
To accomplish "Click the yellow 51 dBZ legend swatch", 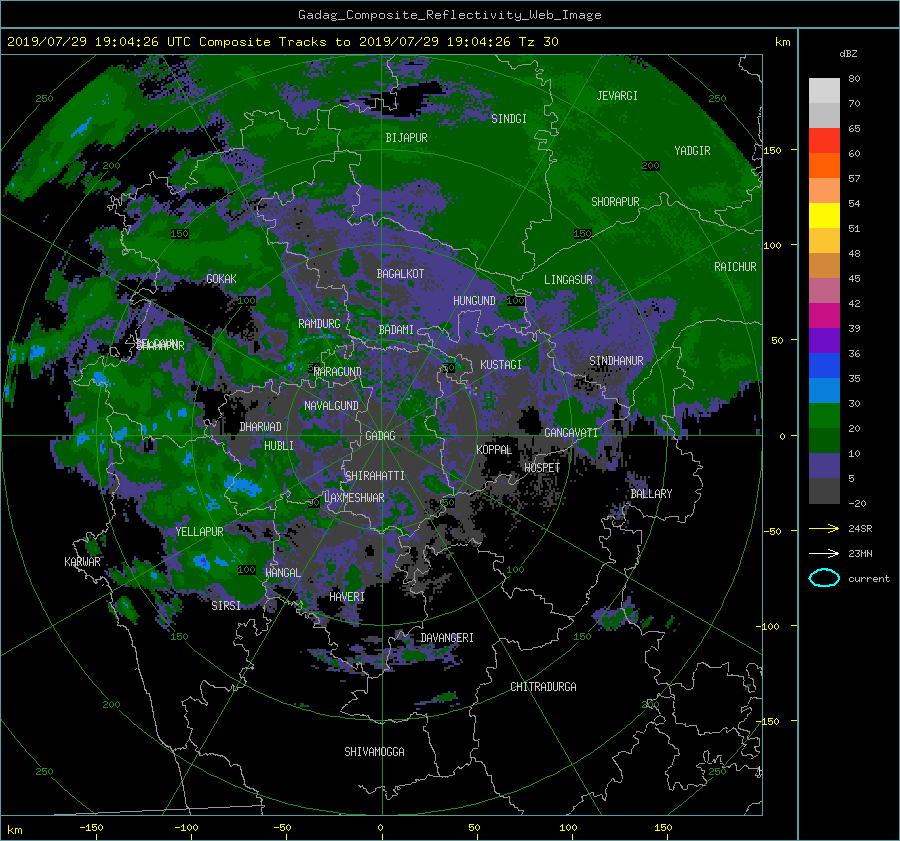I will point(824,216).
